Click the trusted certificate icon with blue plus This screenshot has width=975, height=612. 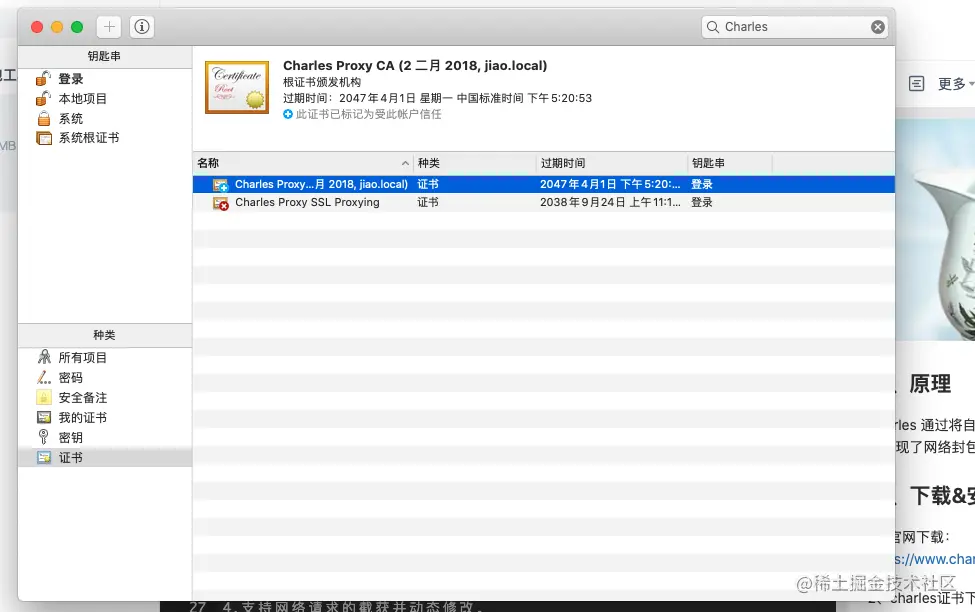221,185
